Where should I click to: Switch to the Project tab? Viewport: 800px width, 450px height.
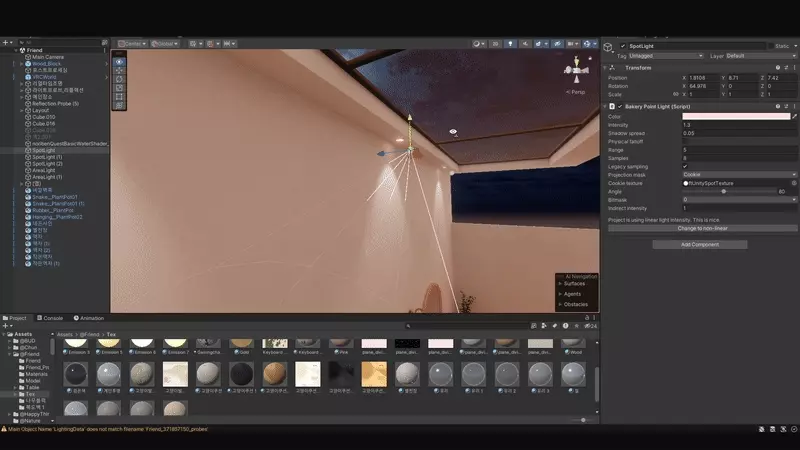tap(15, 318)
